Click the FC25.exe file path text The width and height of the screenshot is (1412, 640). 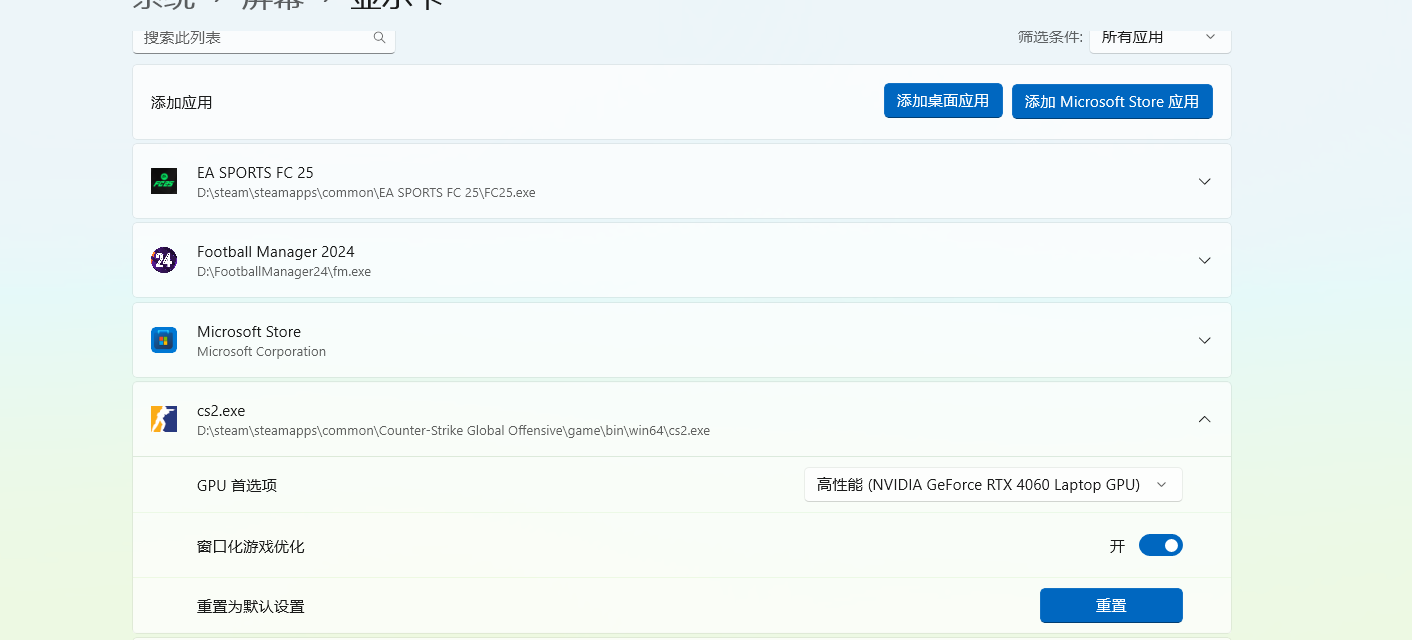coord(366,192)
